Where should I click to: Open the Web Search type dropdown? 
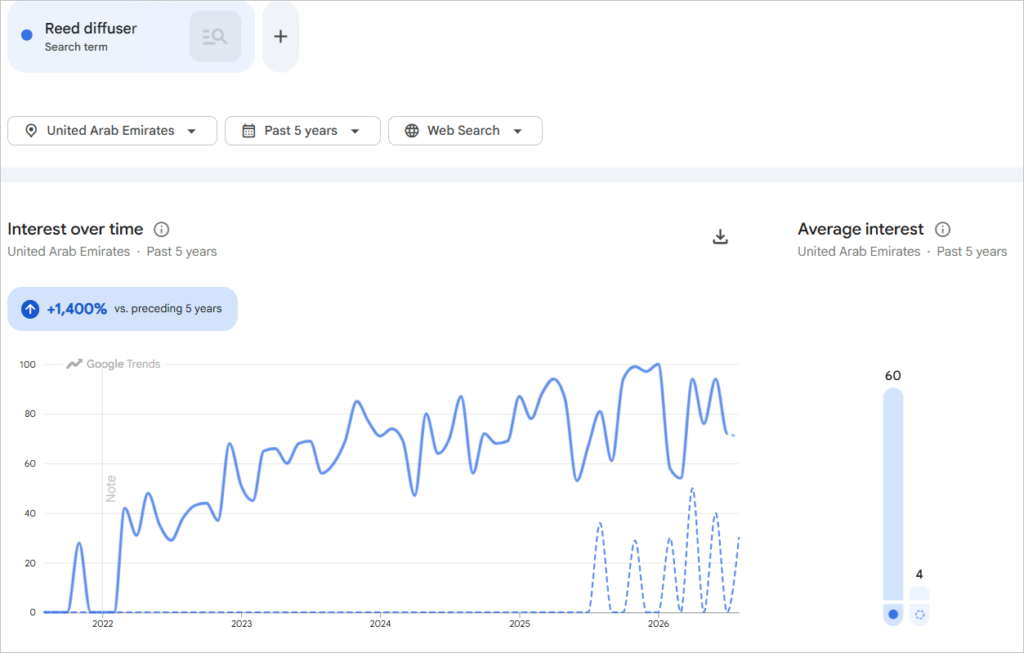pos(465,131)
